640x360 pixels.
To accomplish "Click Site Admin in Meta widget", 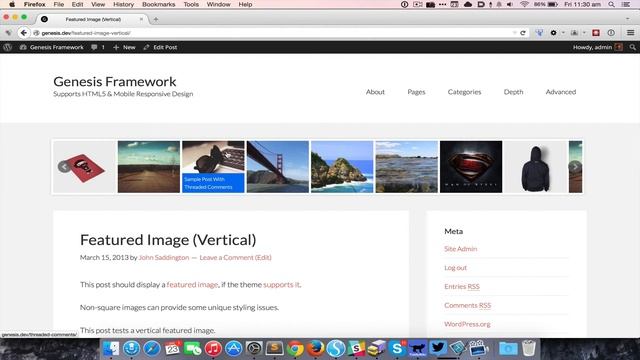I will tap(460, 249).
